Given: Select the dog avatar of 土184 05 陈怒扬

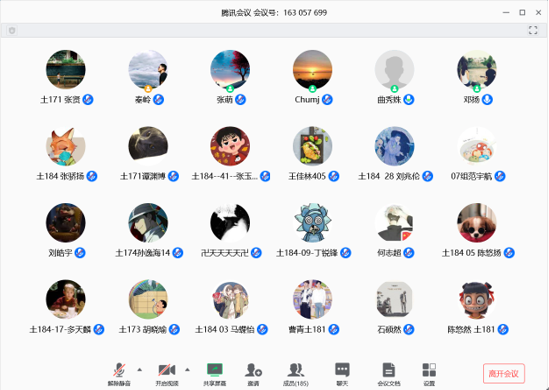Looking at the screenshot, I should (x=477, y=223).
